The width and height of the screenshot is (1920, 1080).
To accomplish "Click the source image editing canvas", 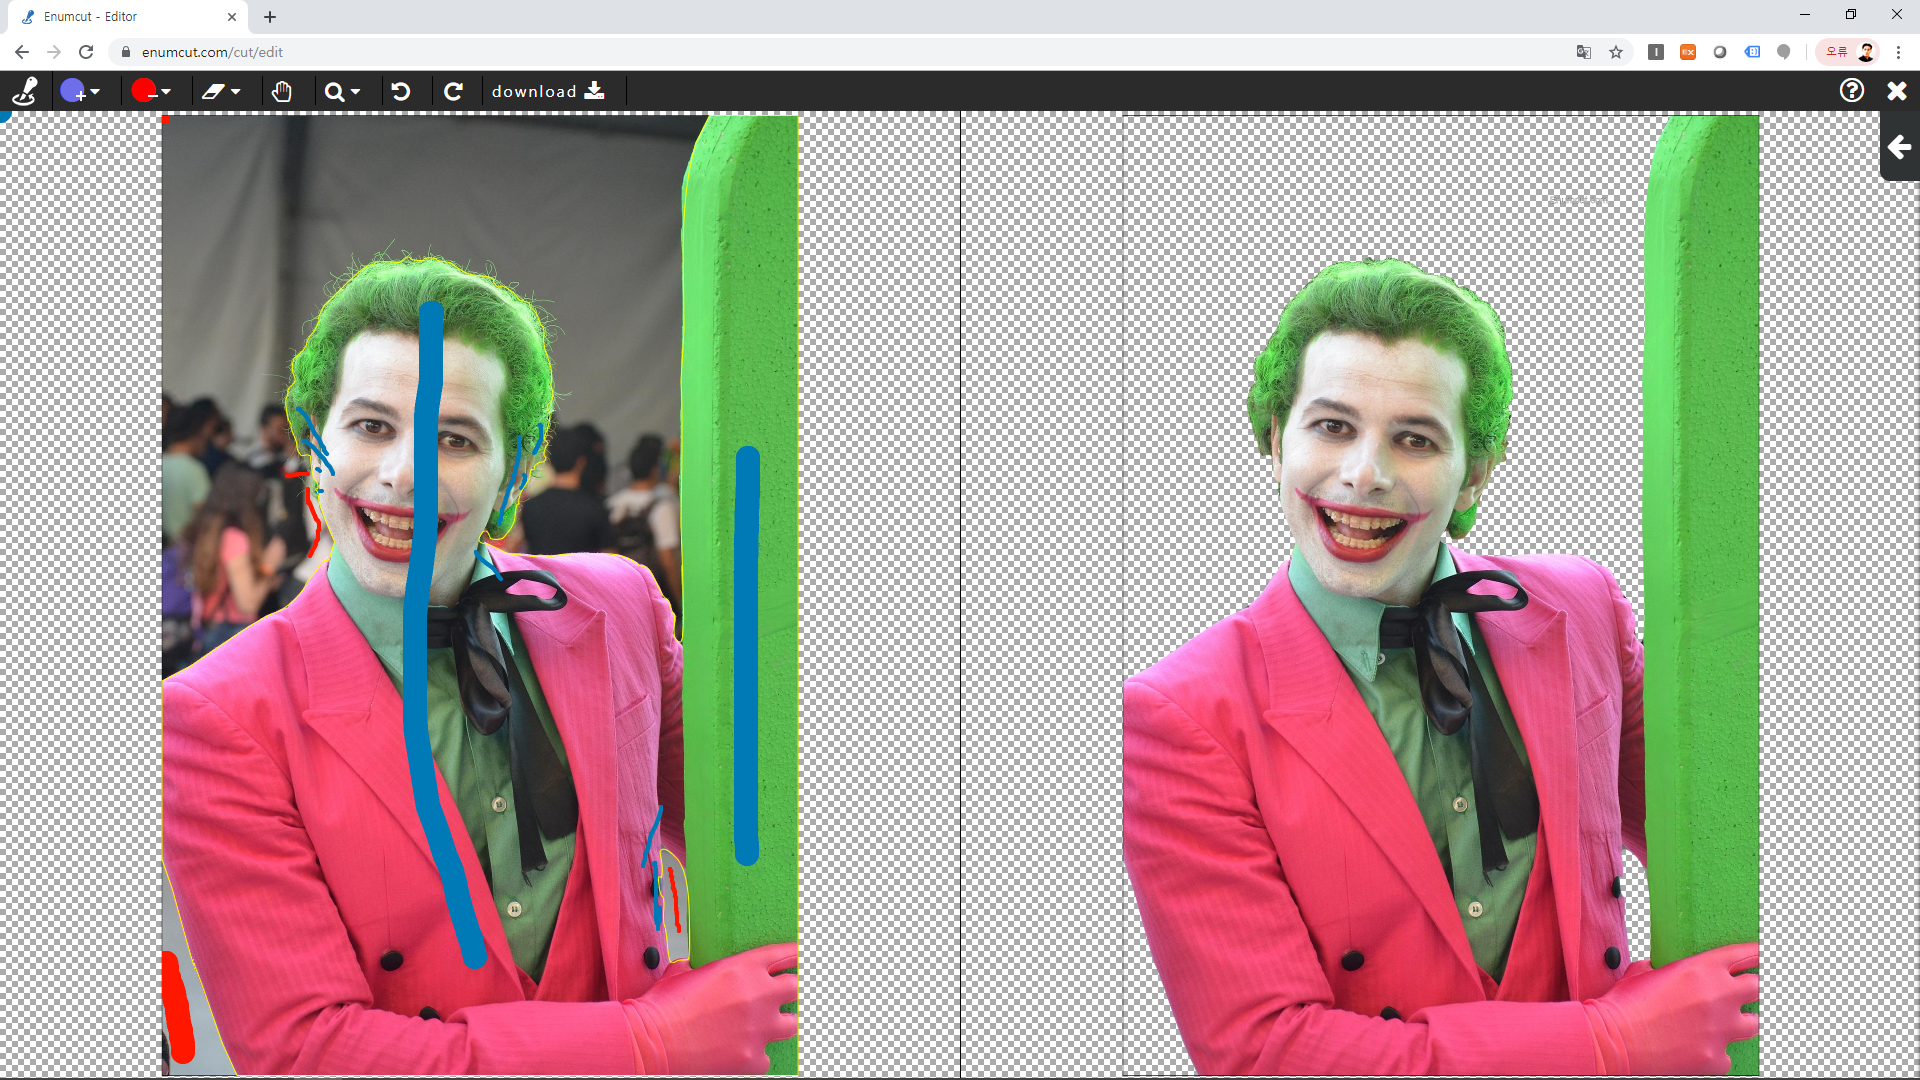I will click(480, 595).
